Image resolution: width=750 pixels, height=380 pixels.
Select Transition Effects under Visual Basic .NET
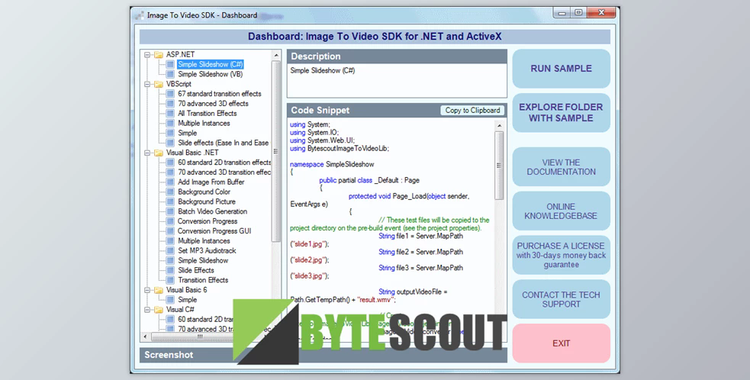(x=203, y=280)
